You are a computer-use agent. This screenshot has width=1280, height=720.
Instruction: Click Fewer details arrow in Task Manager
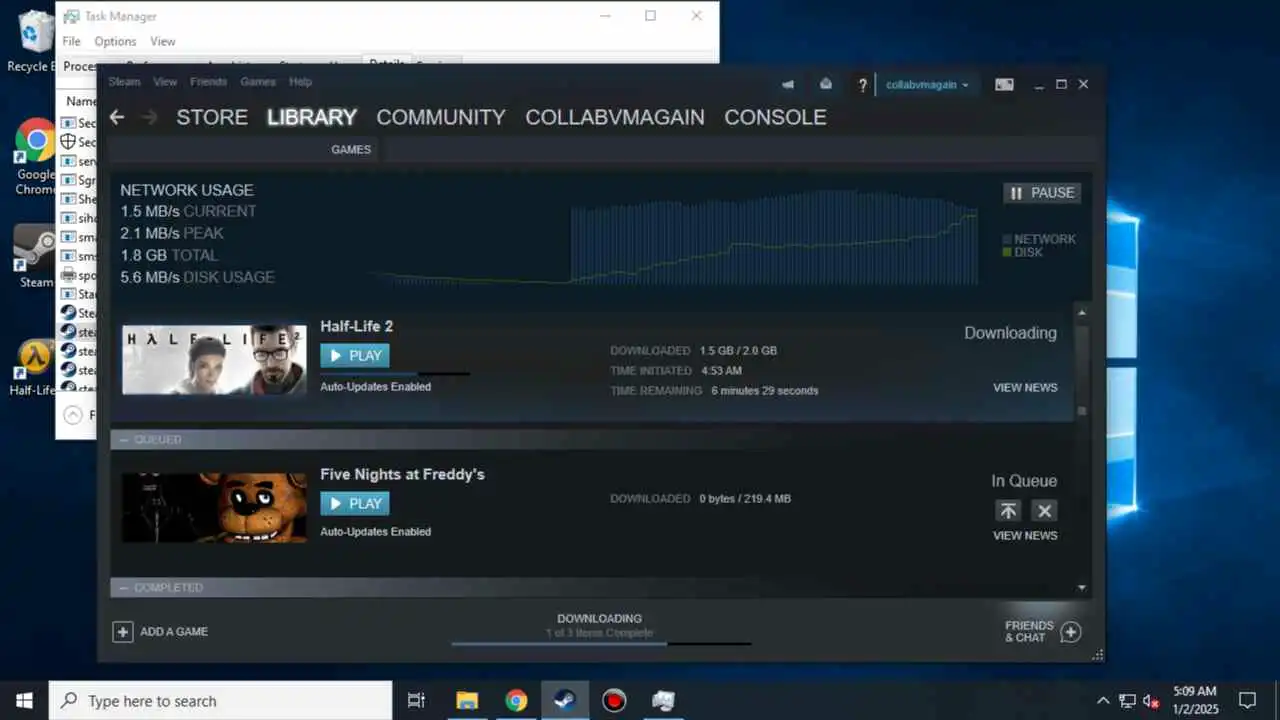[72, 414]
